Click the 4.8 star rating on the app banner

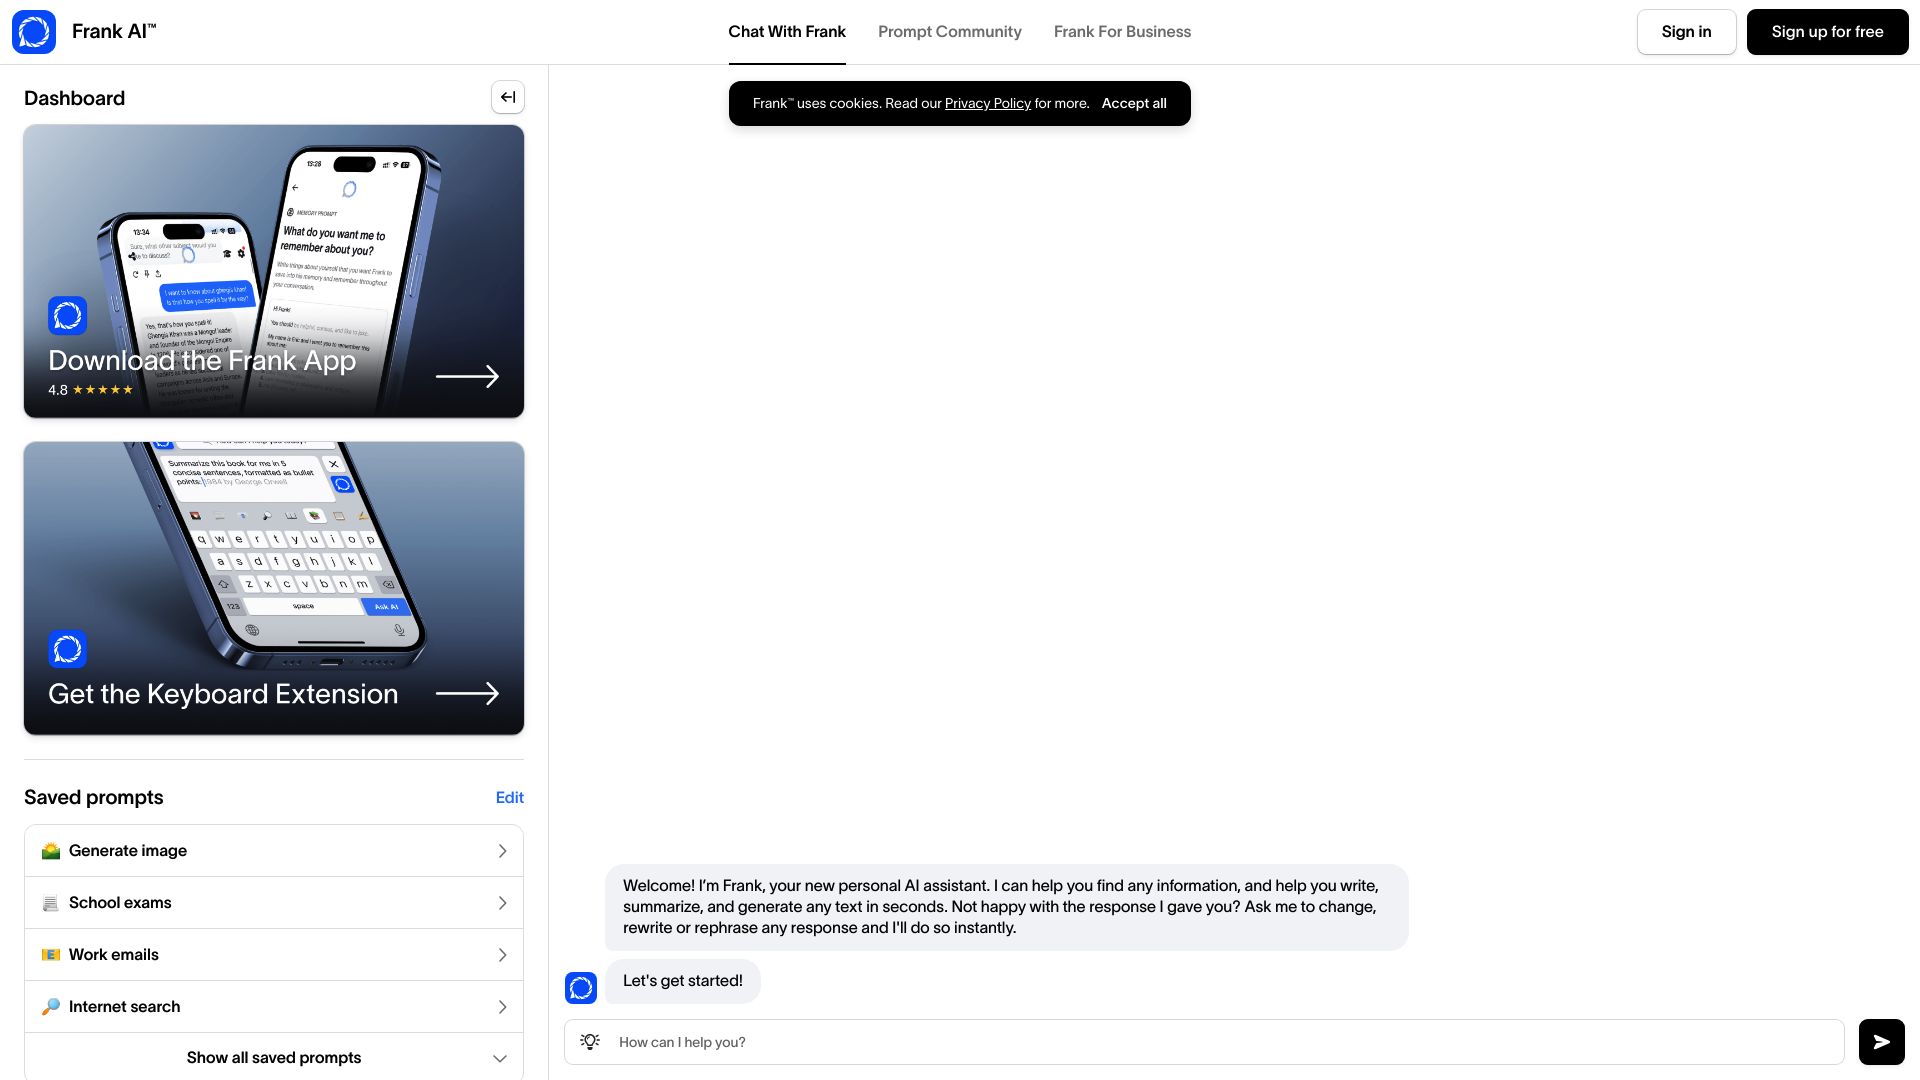coord(91,389)
